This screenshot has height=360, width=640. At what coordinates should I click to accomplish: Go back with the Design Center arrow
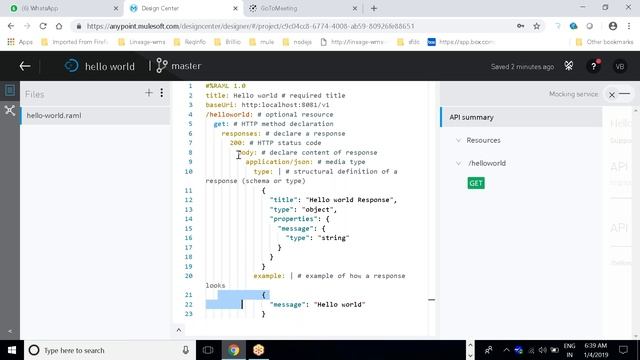coord(25,66)
